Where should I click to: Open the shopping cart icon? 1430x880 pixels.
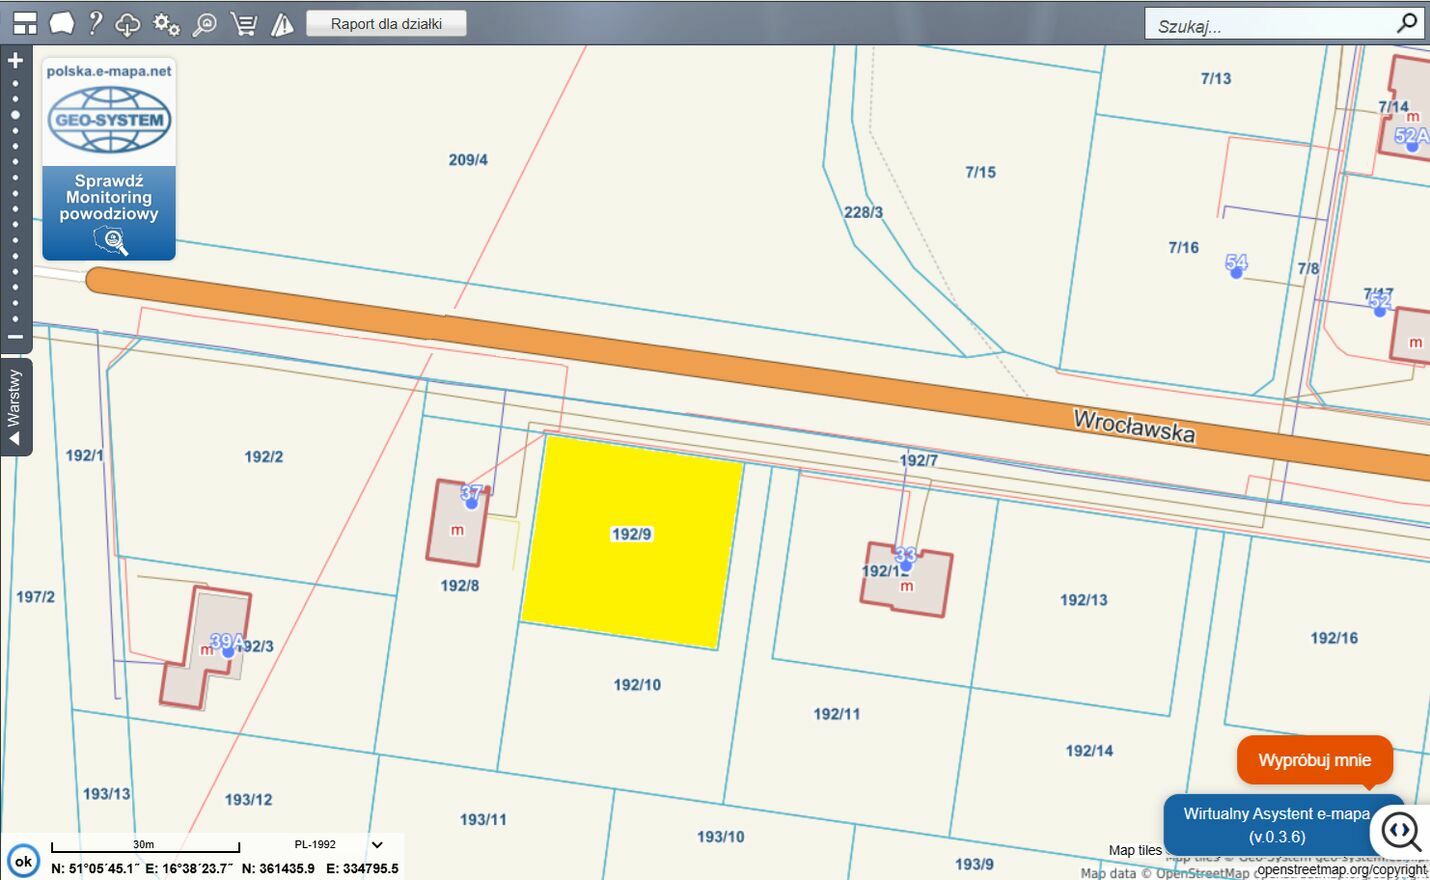click(x=244, y=24)
